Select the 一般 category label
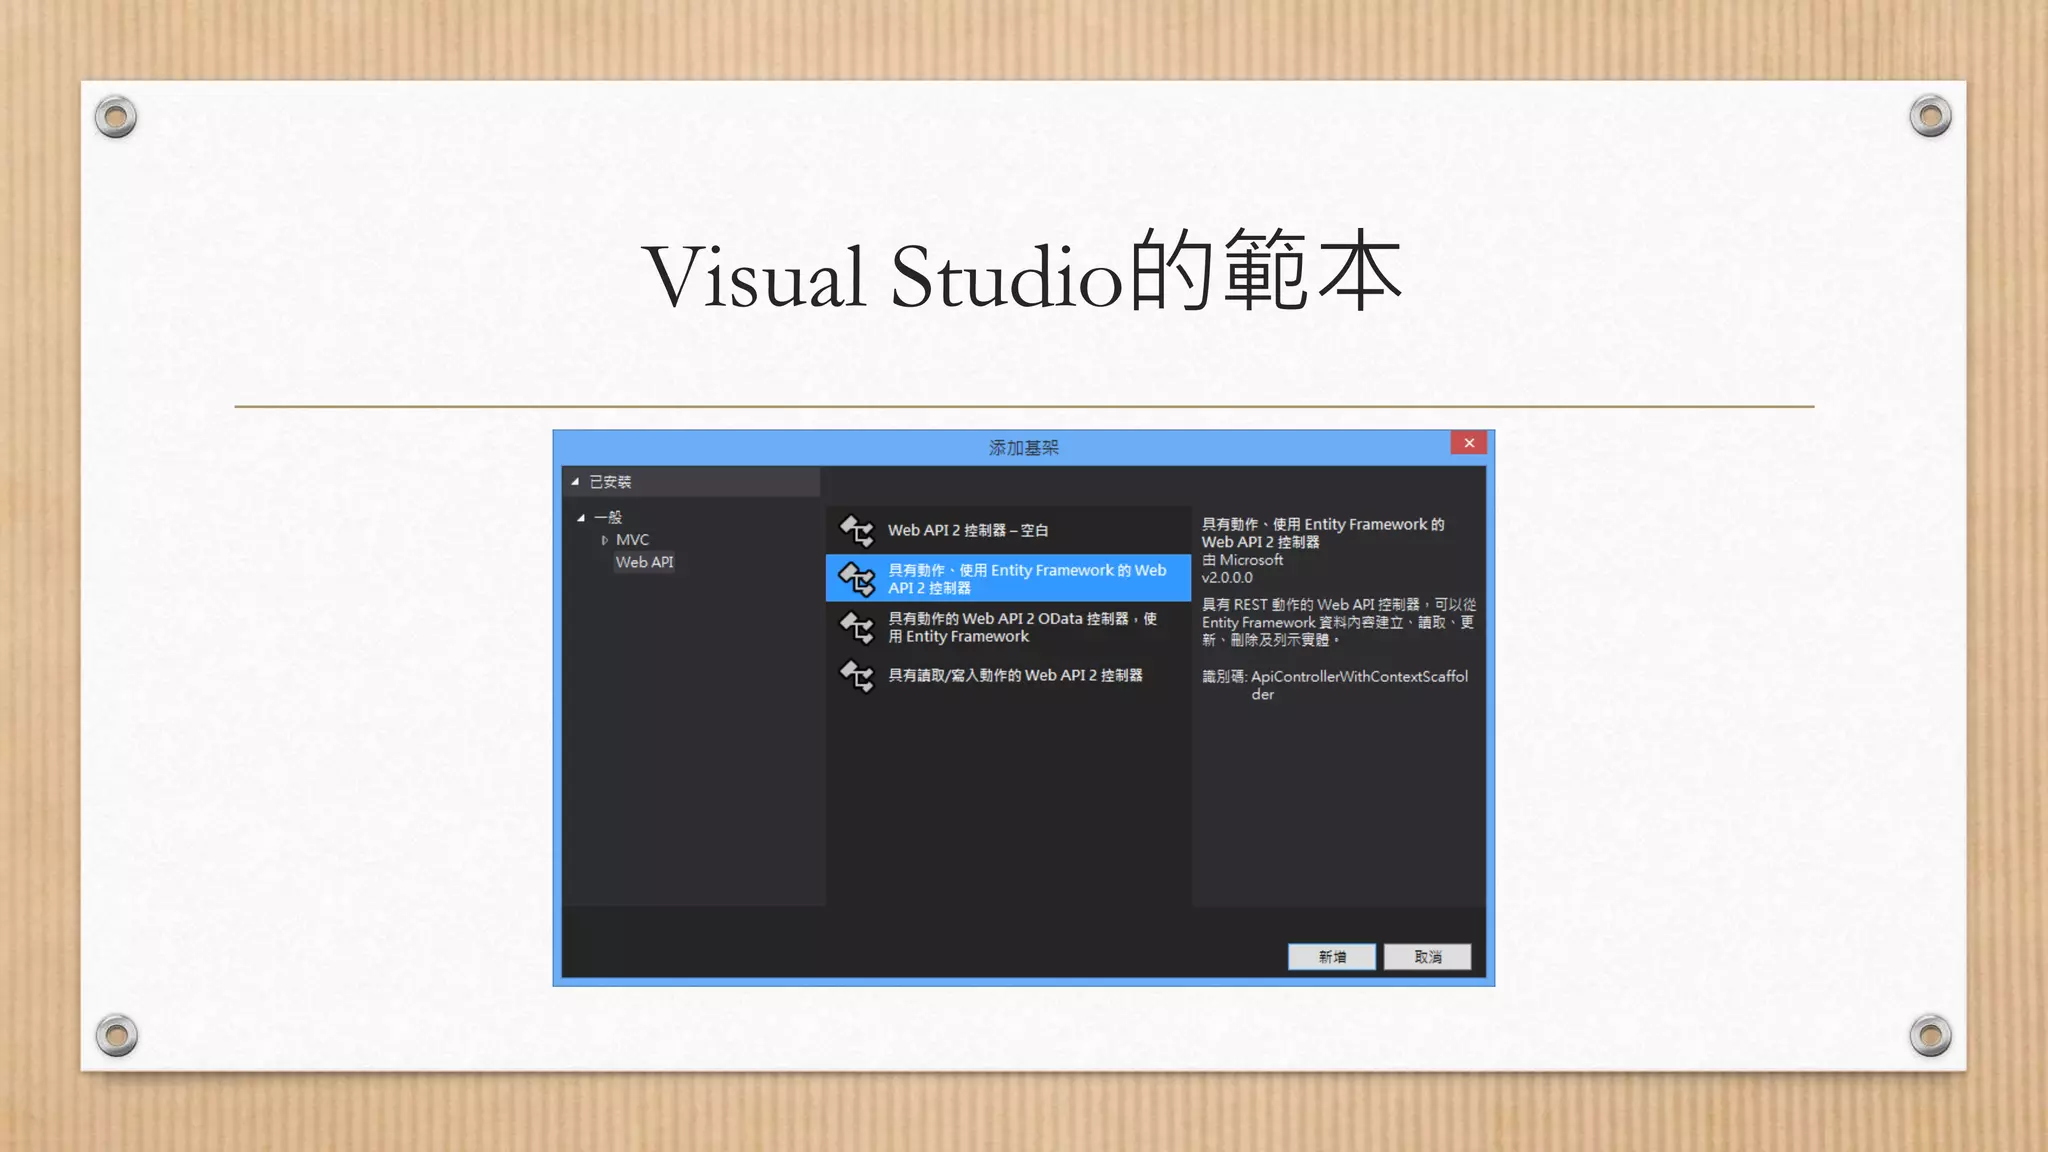 pos(608,518)
